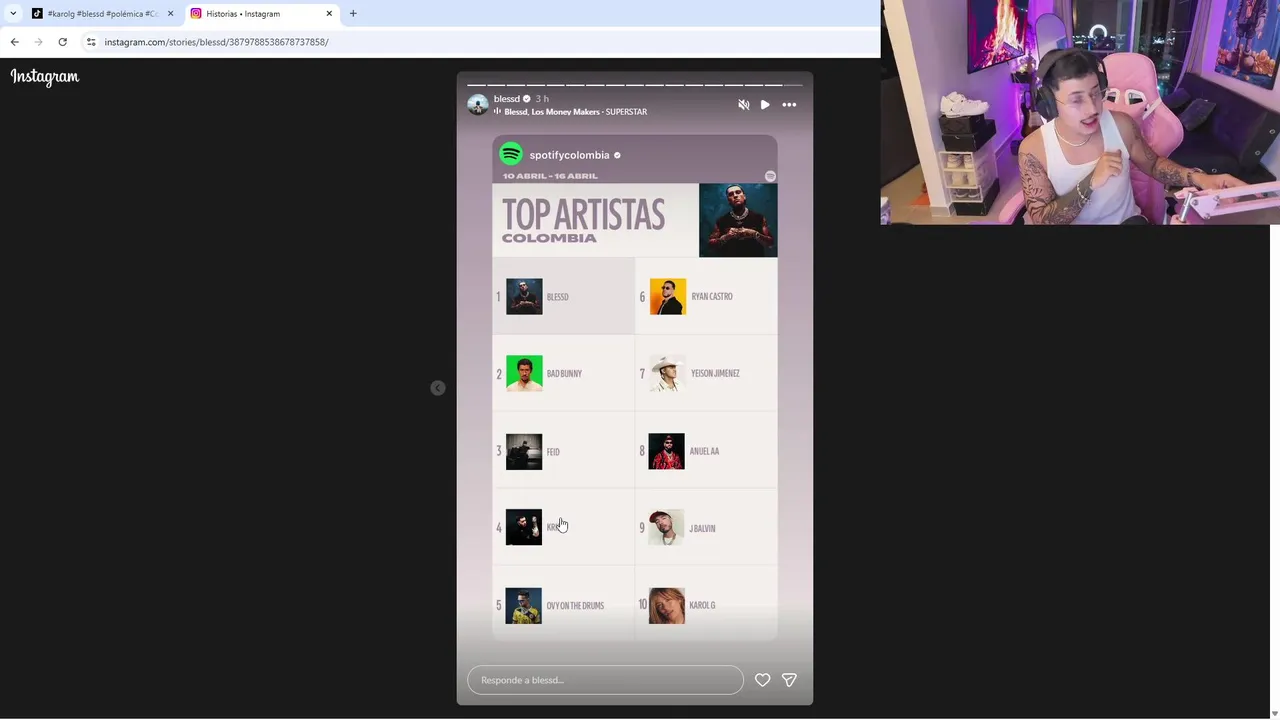
Task: Go forward in browser history
Action: tap(38, 42)
